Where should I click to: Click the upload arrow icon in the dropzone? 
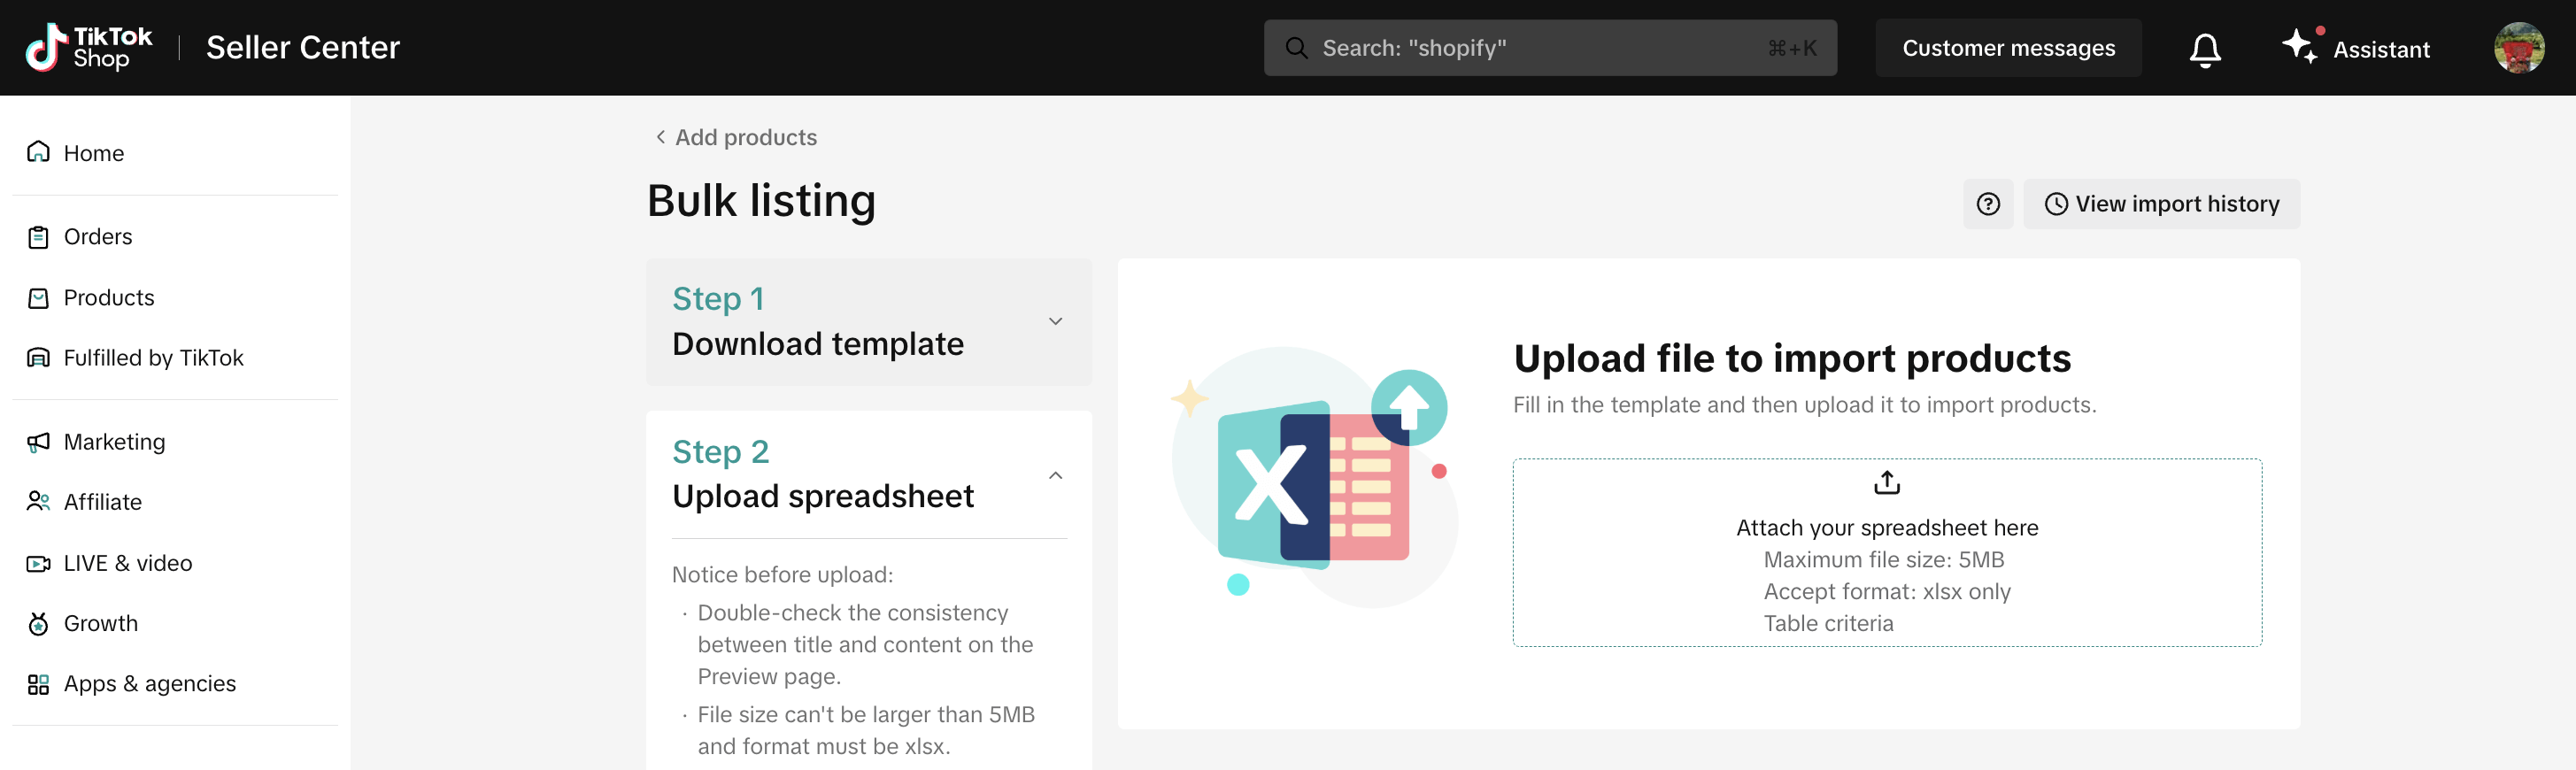click(1886, 483)
